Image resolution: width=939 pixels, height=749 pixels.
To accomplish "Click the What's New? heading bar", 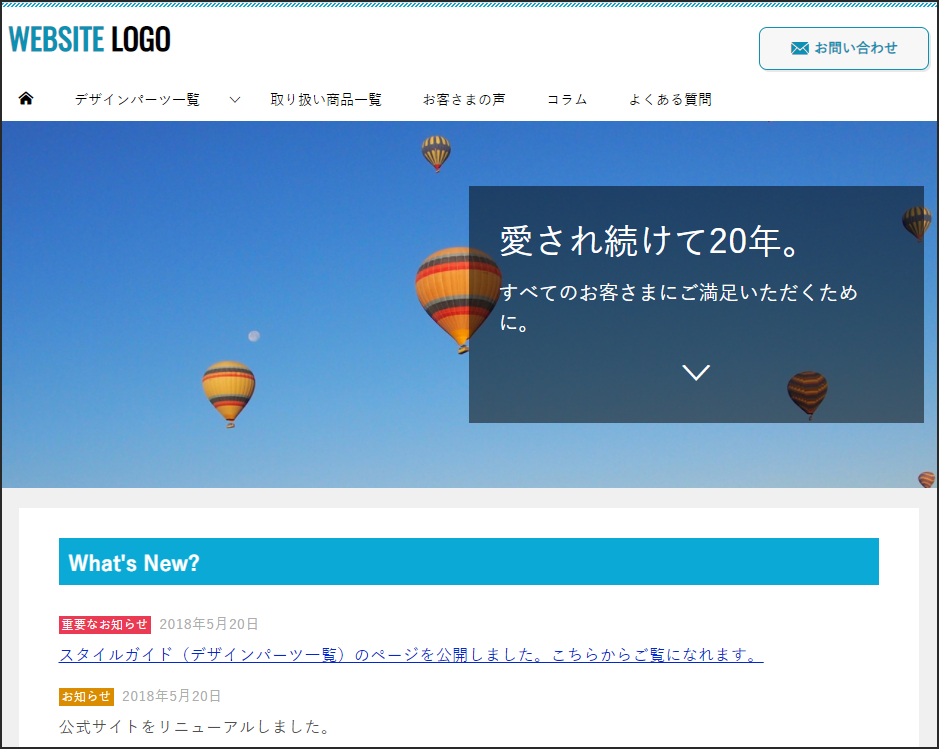I will coord(469,562).
